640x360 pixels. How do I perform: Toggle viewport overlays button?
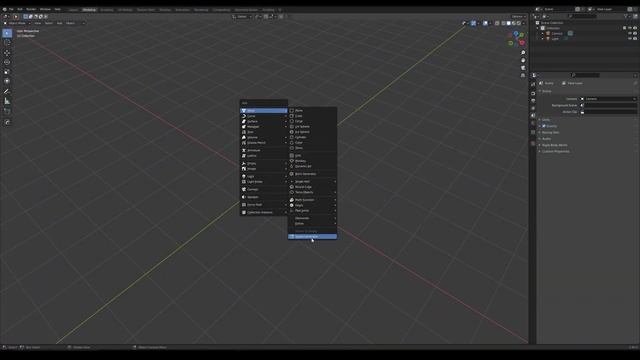pos(485,23)
